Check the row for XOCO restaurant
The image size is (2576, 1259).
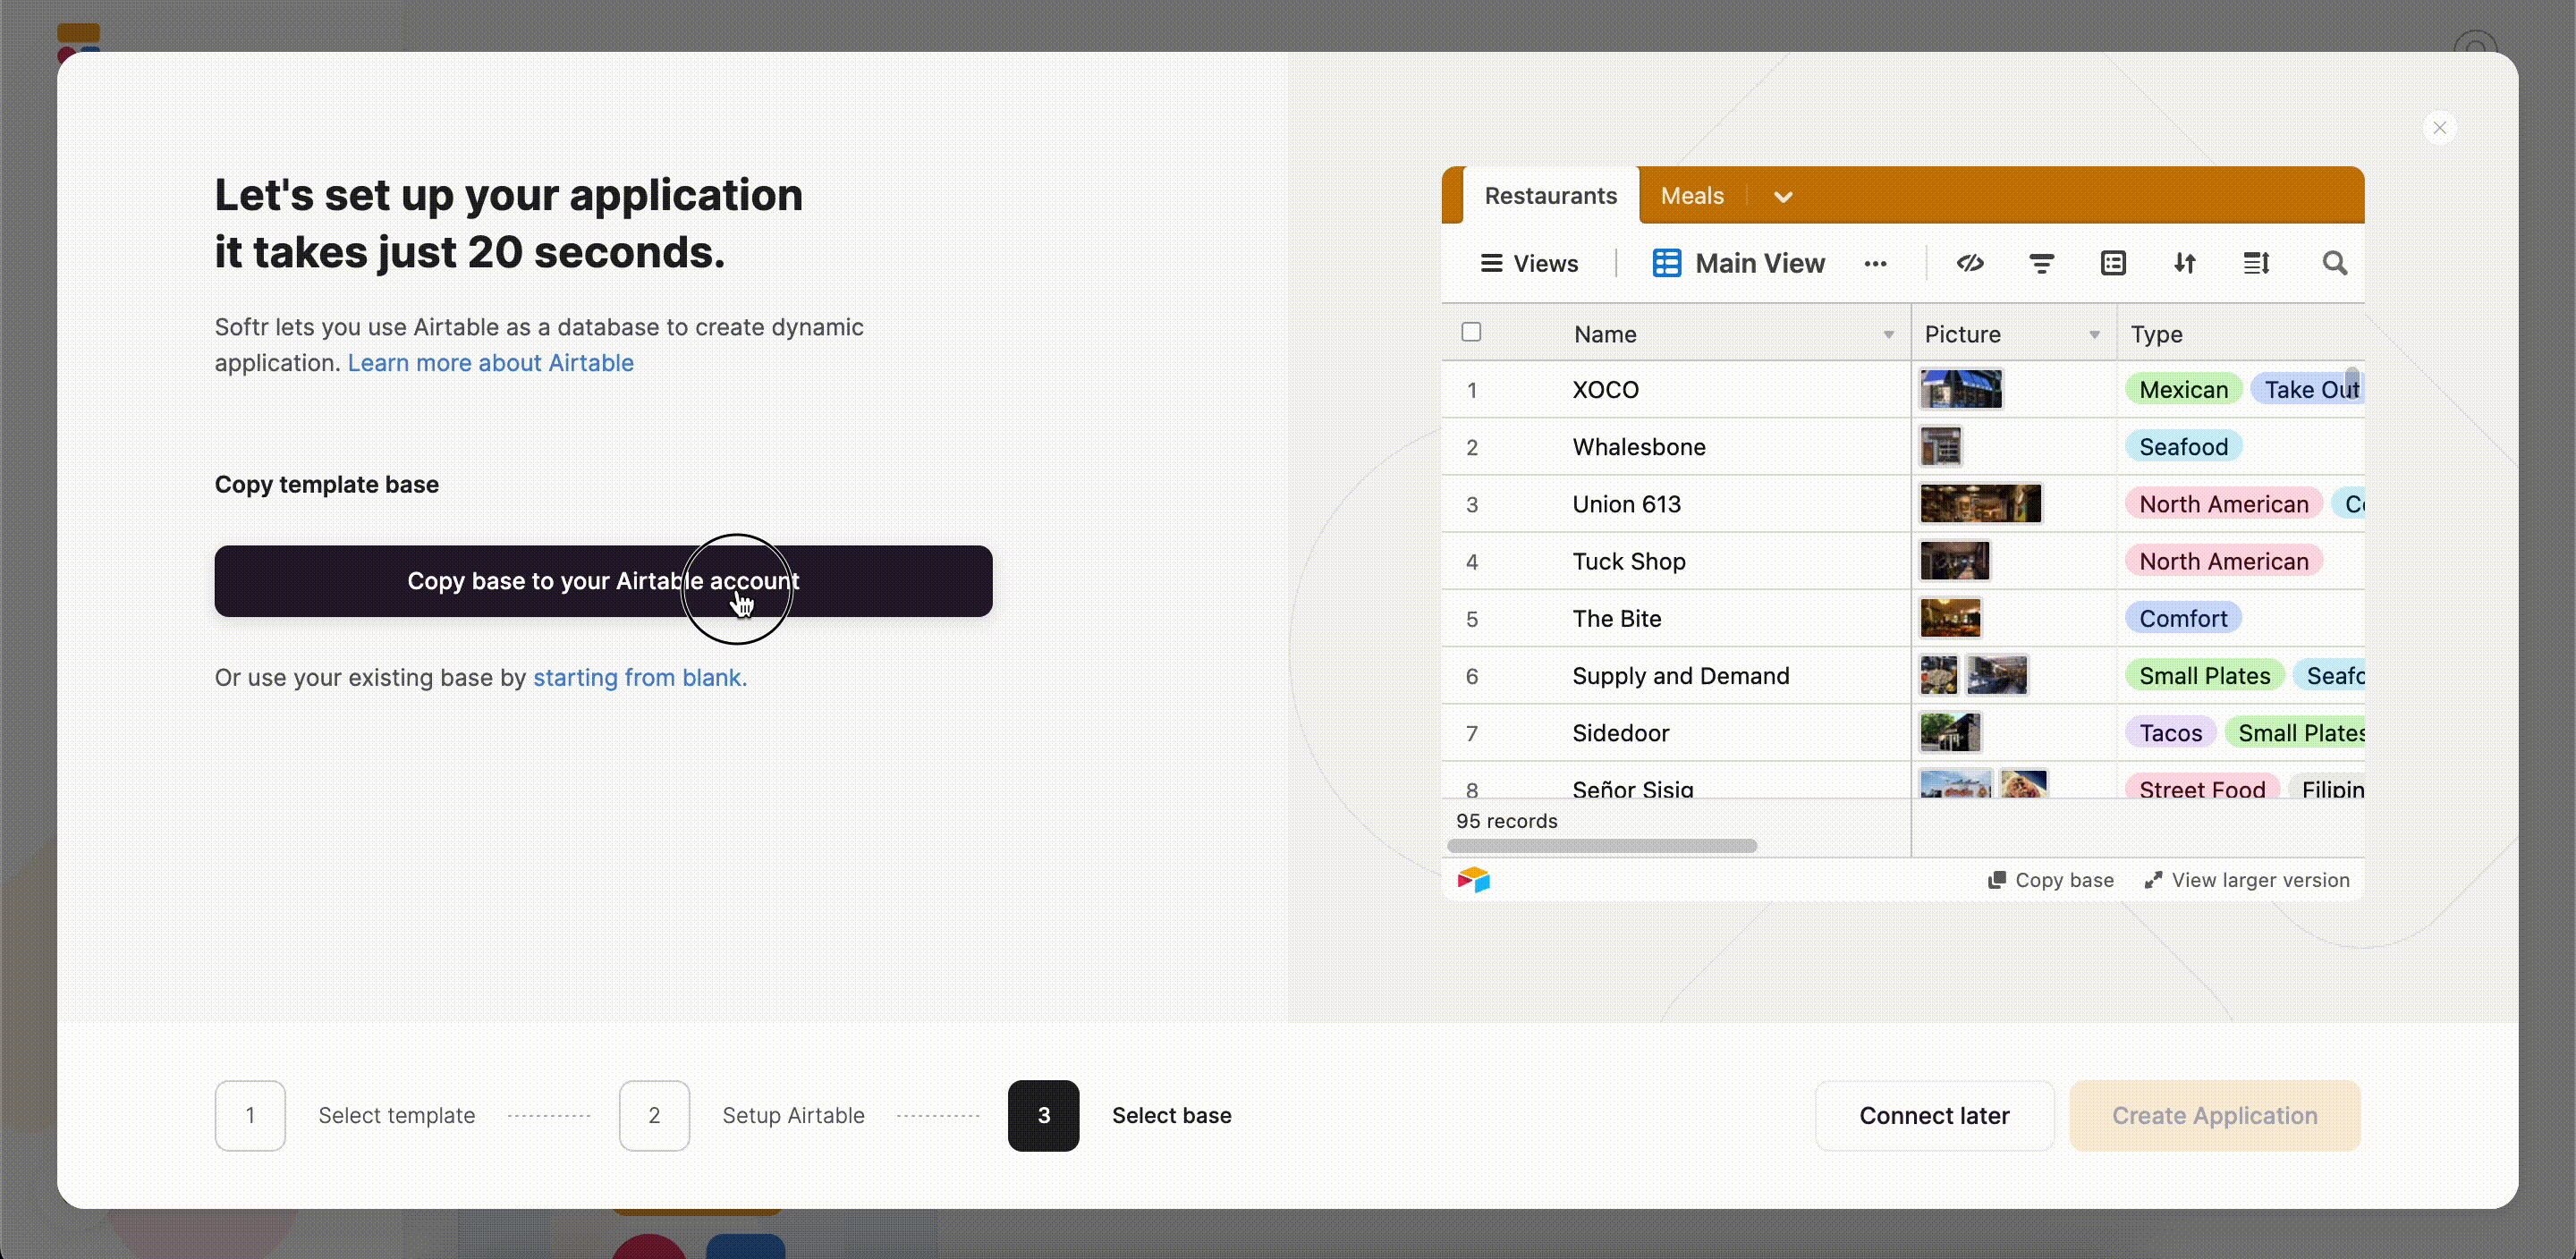click(x=1471, y=389)
